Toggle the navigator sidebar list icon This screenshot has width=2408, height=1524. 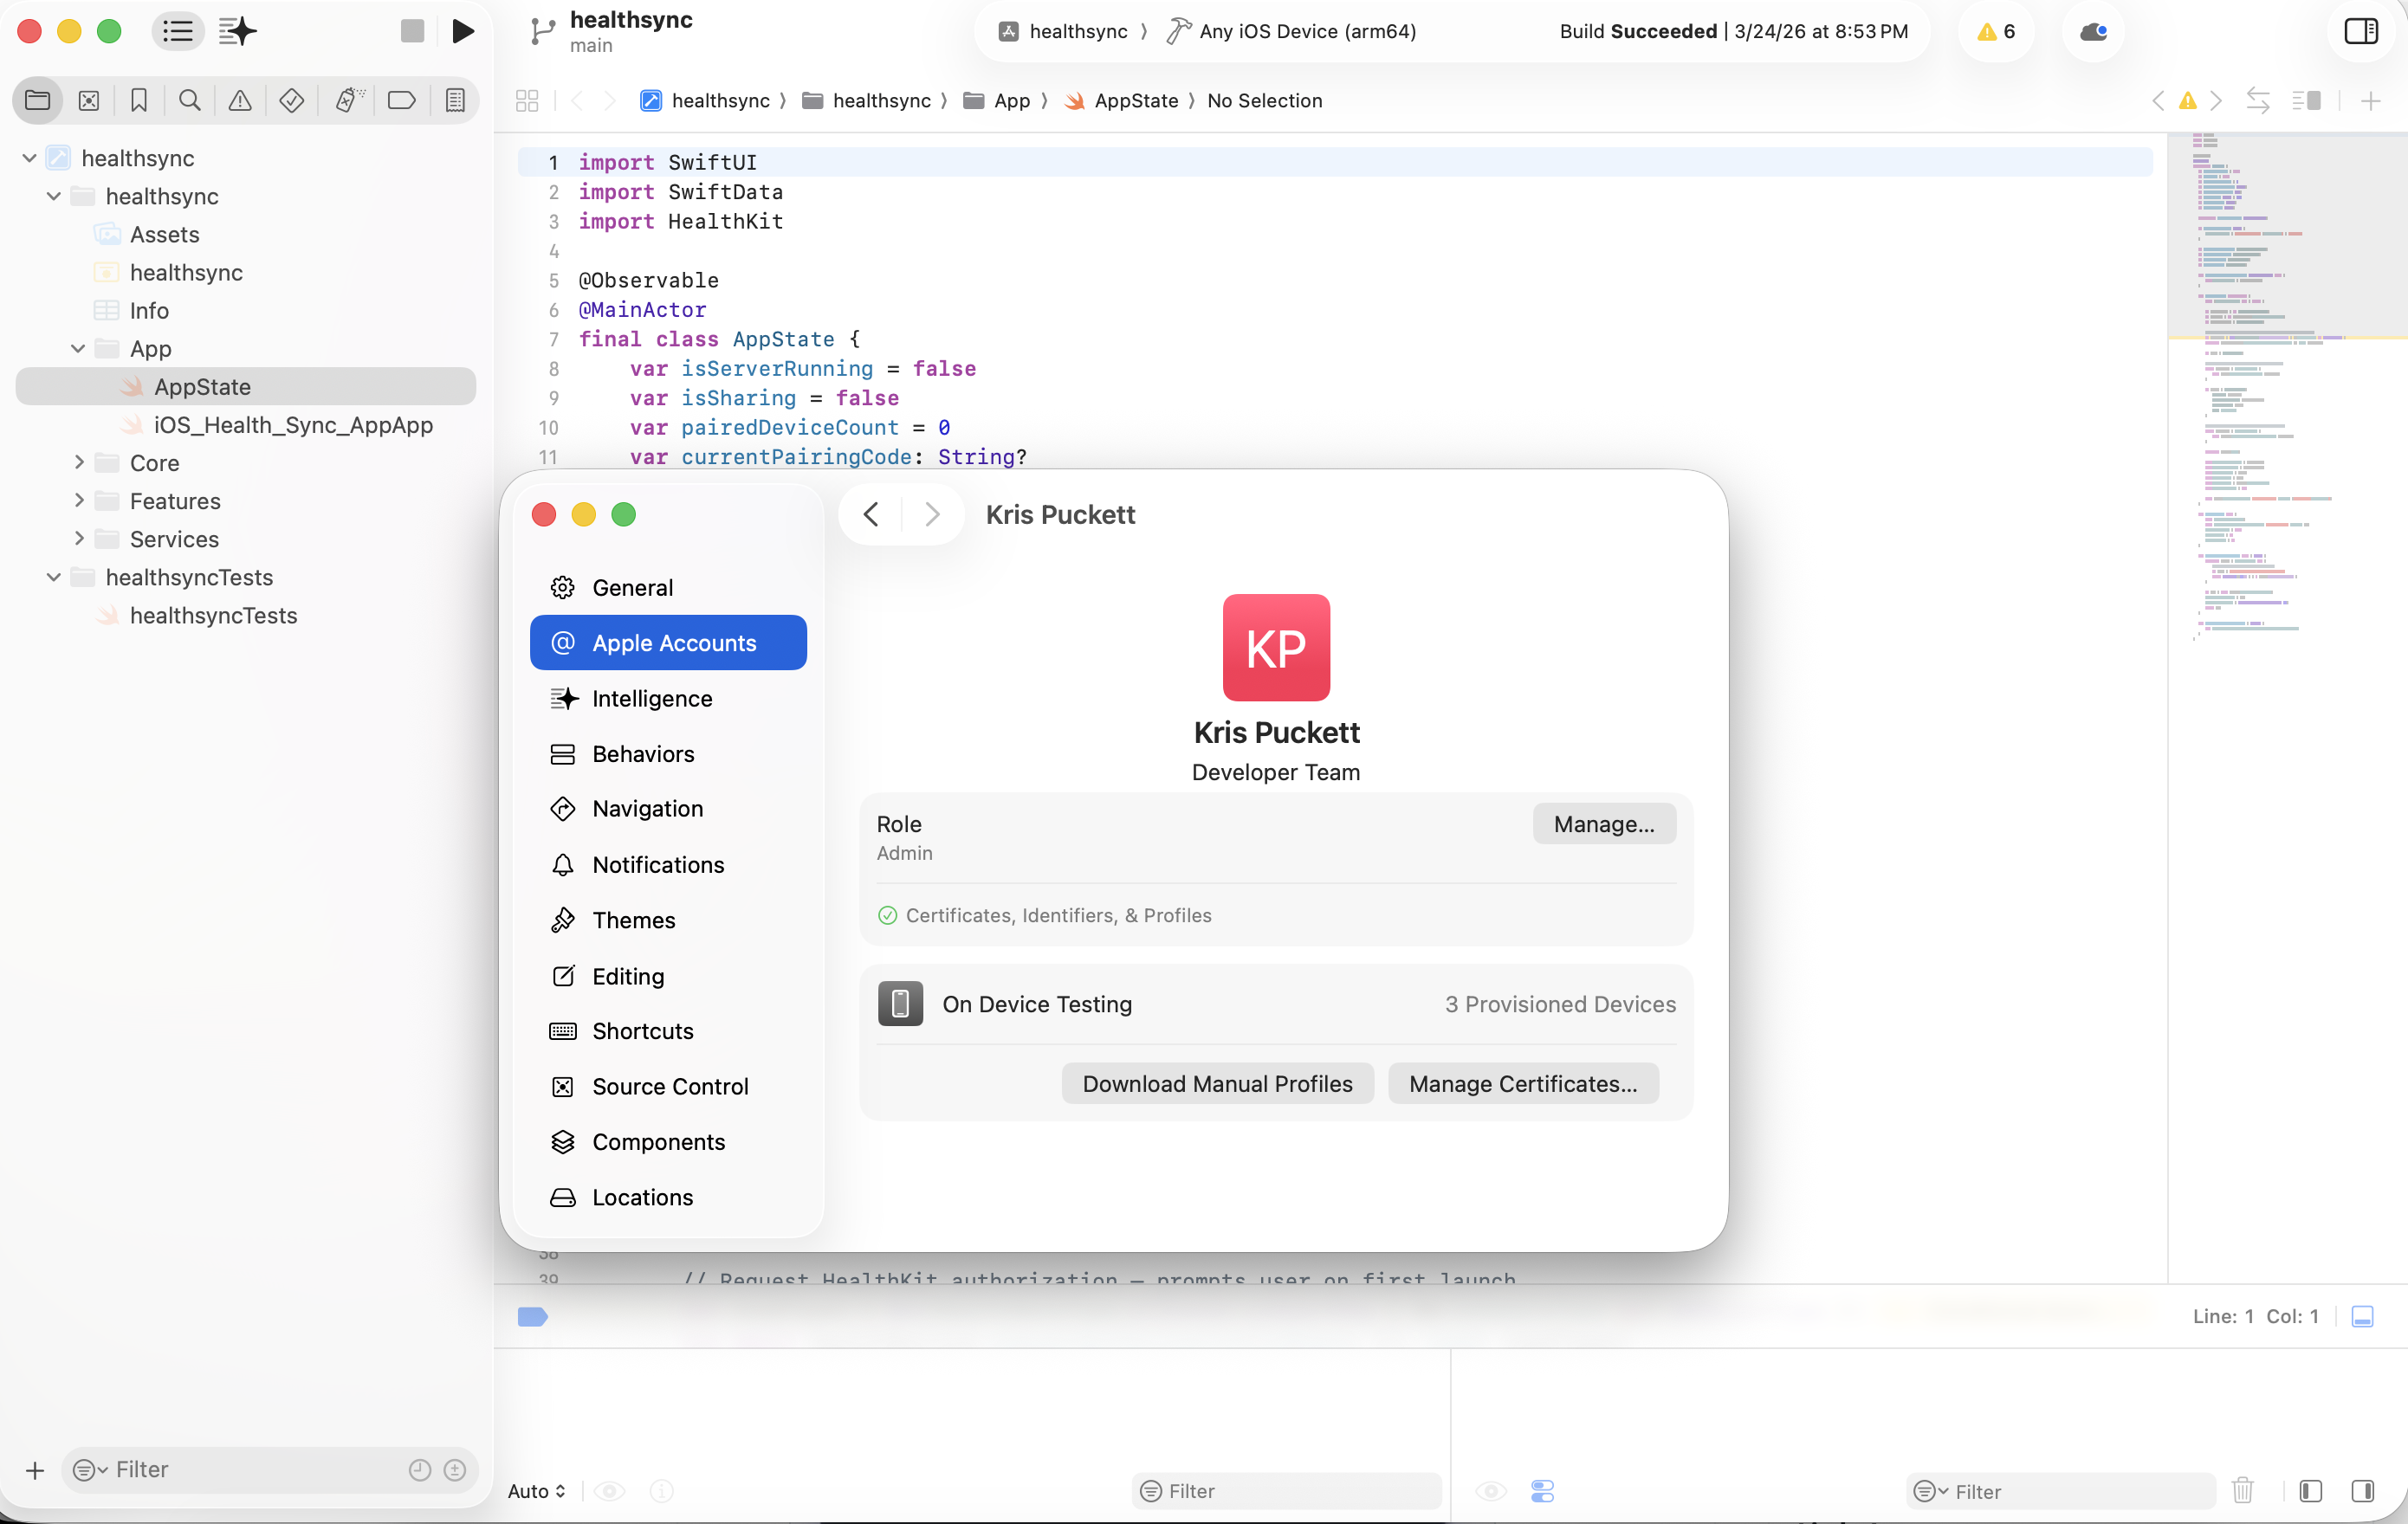178,31
